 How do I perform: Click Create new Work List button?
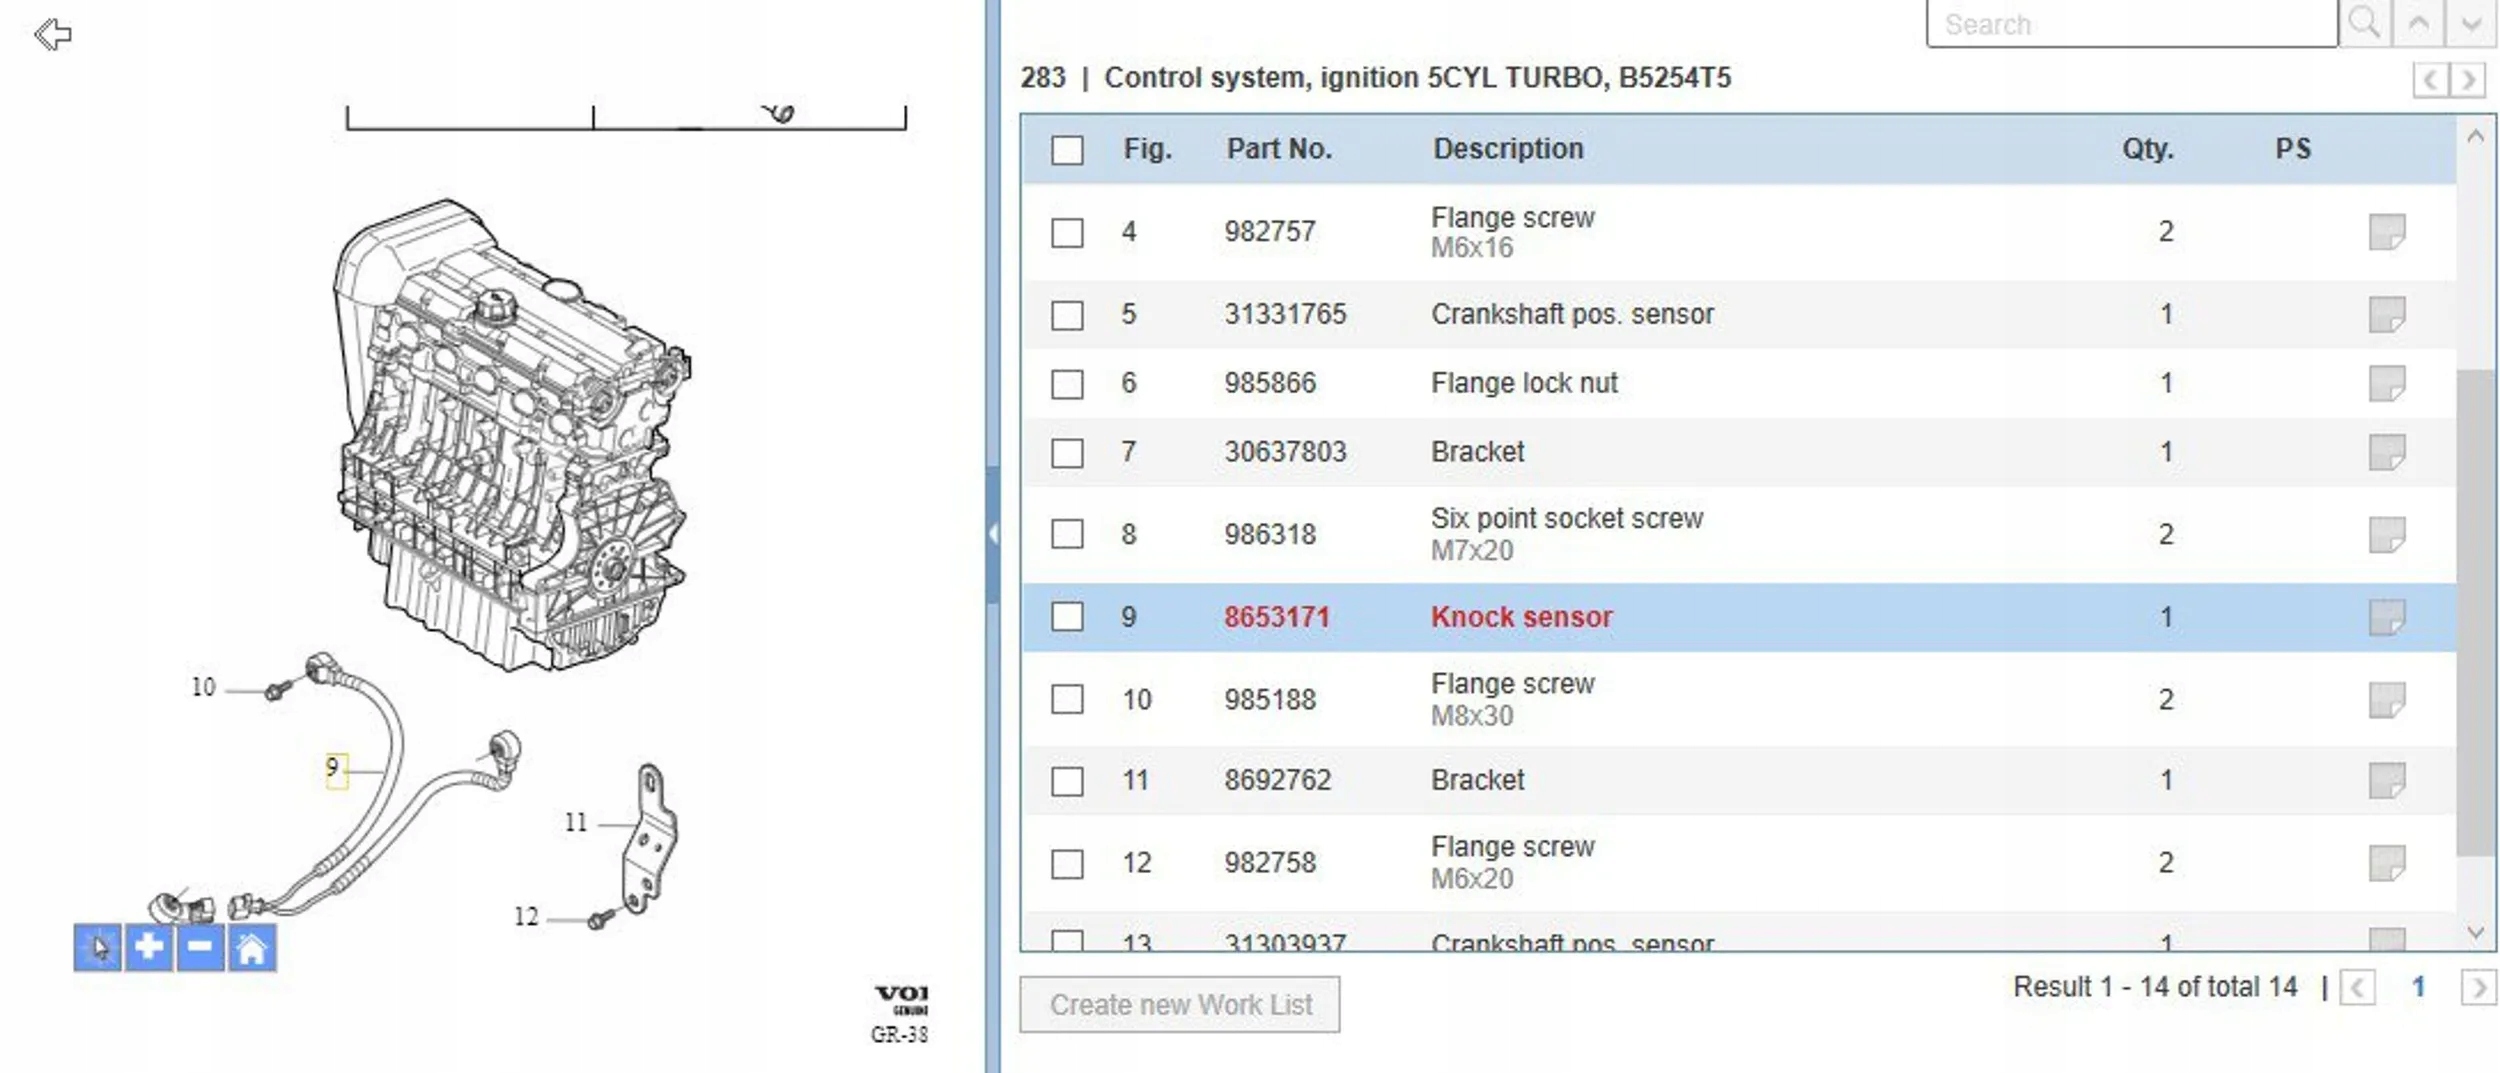1180,1004
